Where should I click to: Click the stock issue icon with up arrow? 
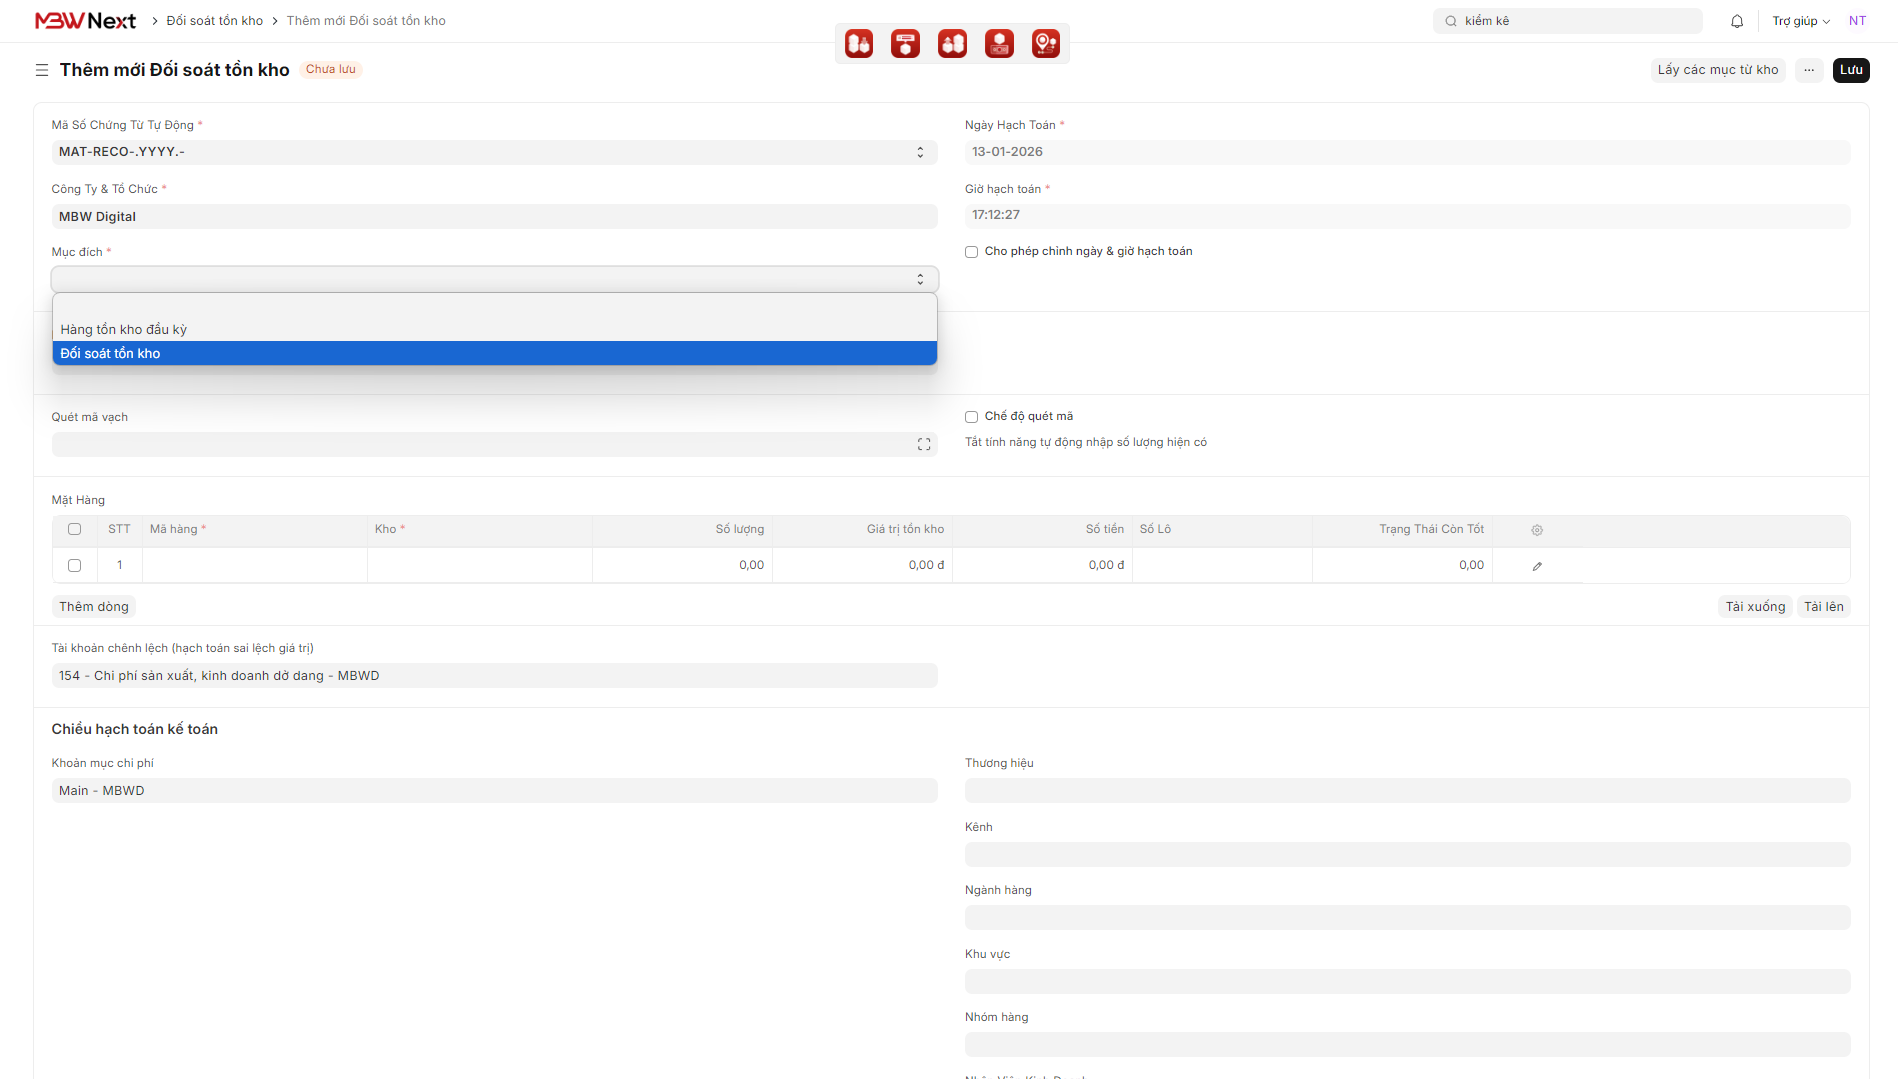pyautogui.click(x=952, y=44)
